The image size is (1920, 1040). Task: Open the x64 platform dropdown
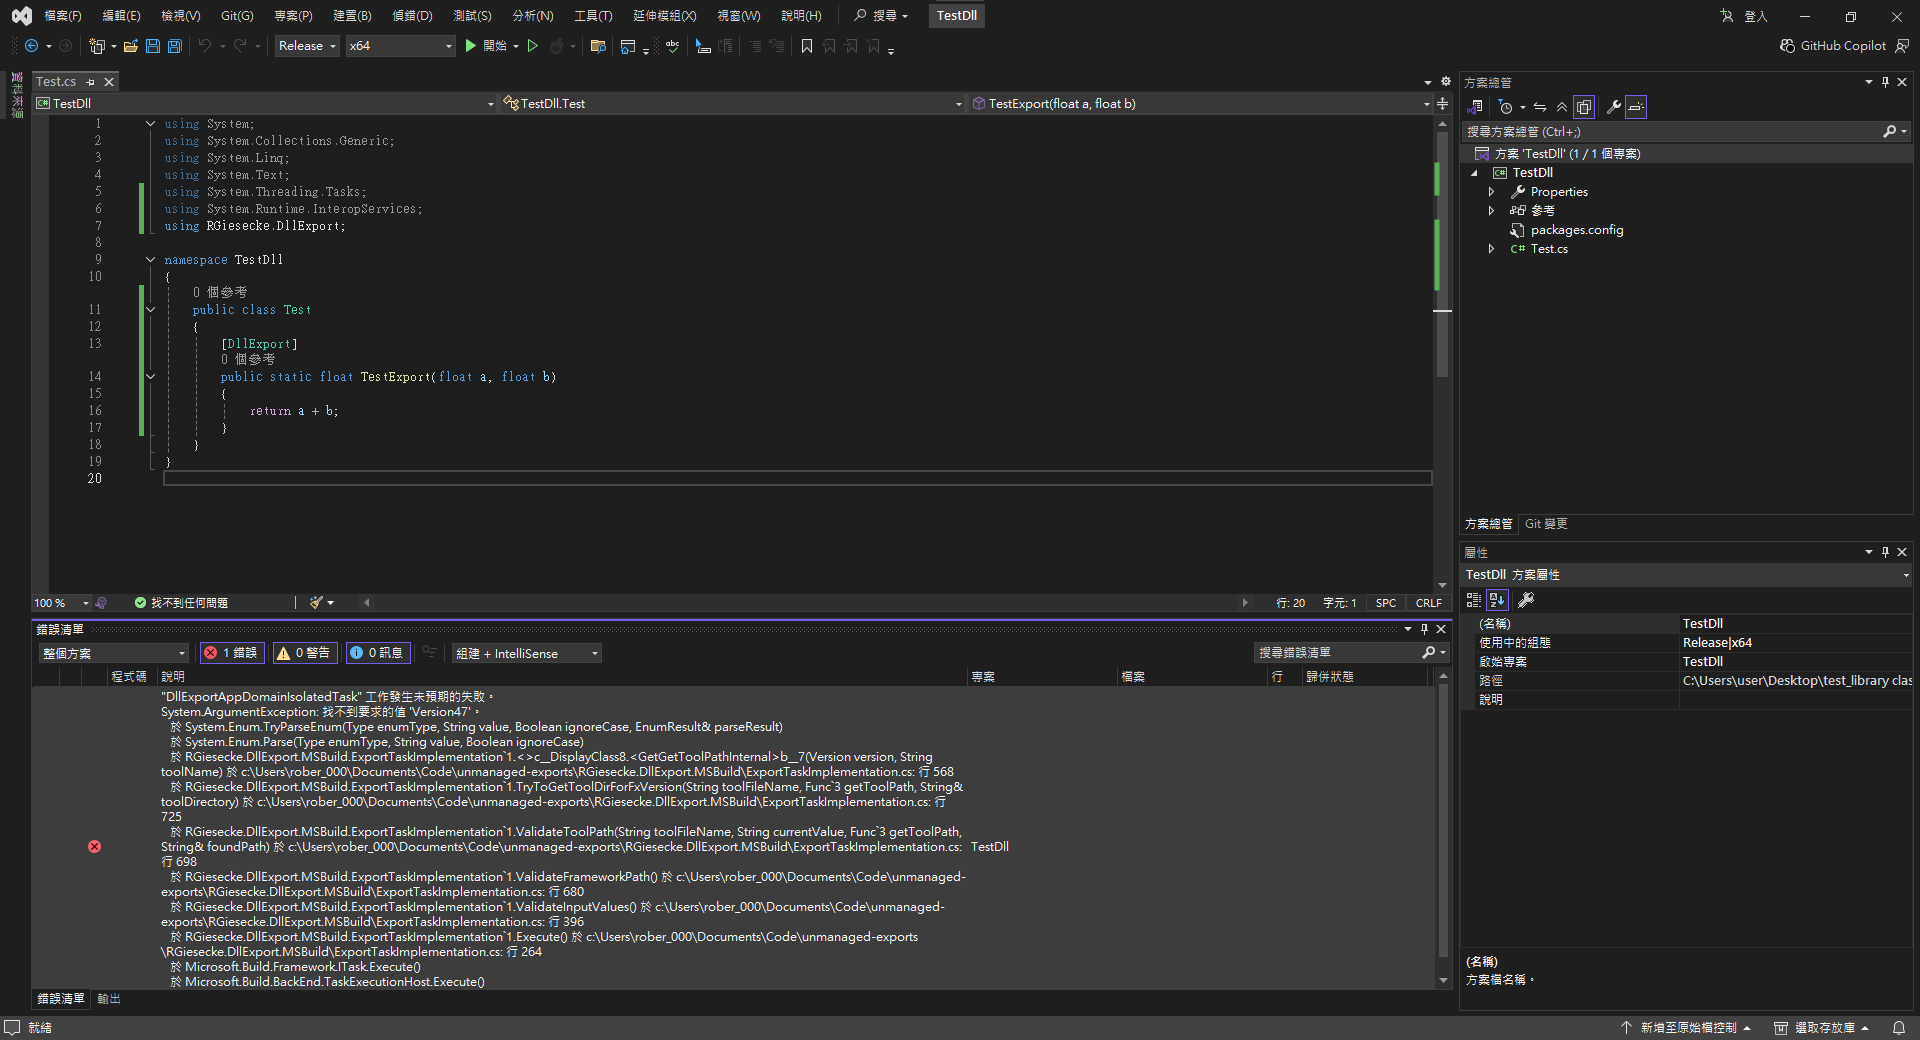400,46
